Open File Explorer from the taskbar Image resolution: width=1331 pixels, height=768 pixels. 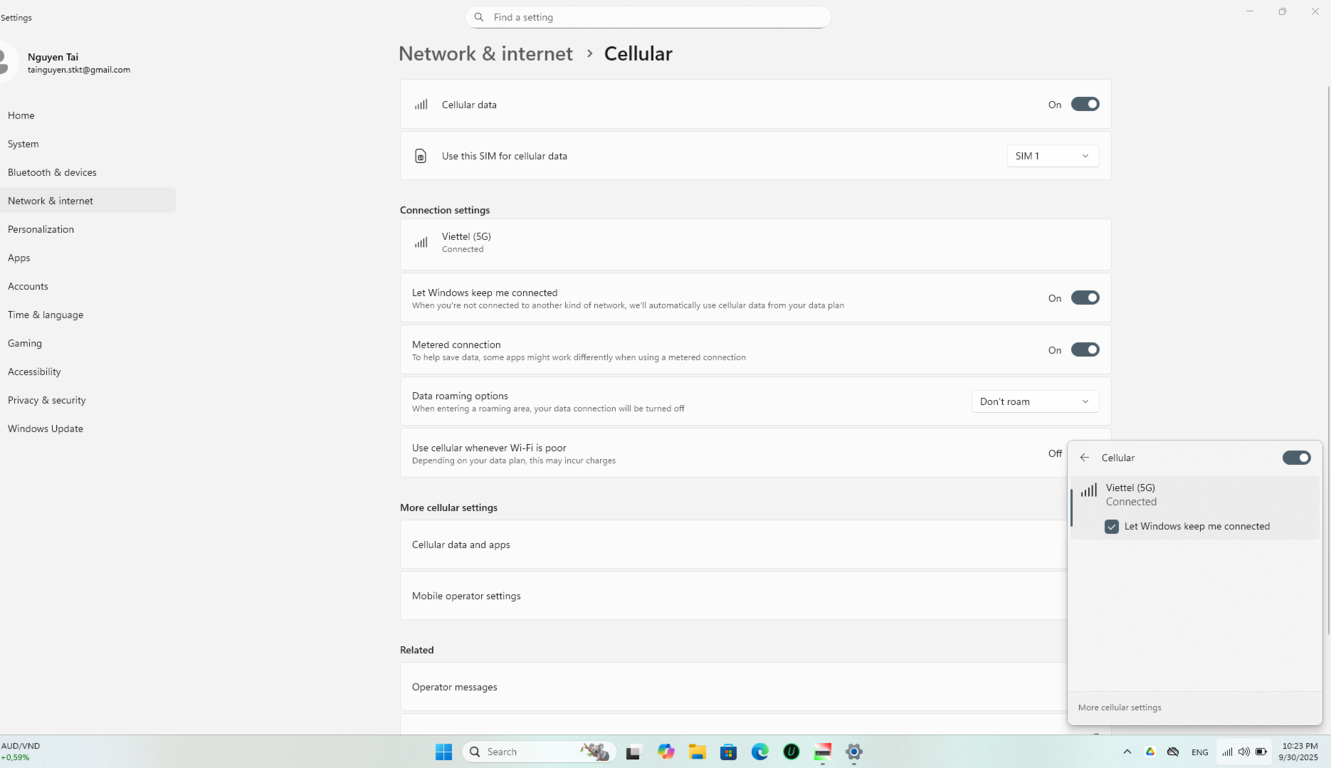(697, 752)
